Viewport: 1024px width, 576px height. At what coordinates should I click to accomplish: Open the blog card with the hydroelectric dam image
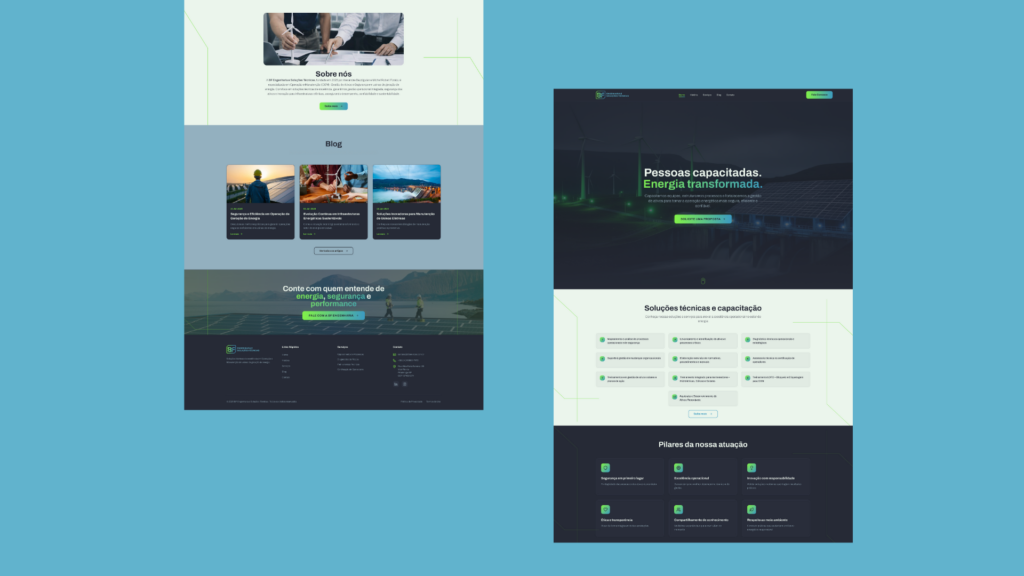click(406, 202)
